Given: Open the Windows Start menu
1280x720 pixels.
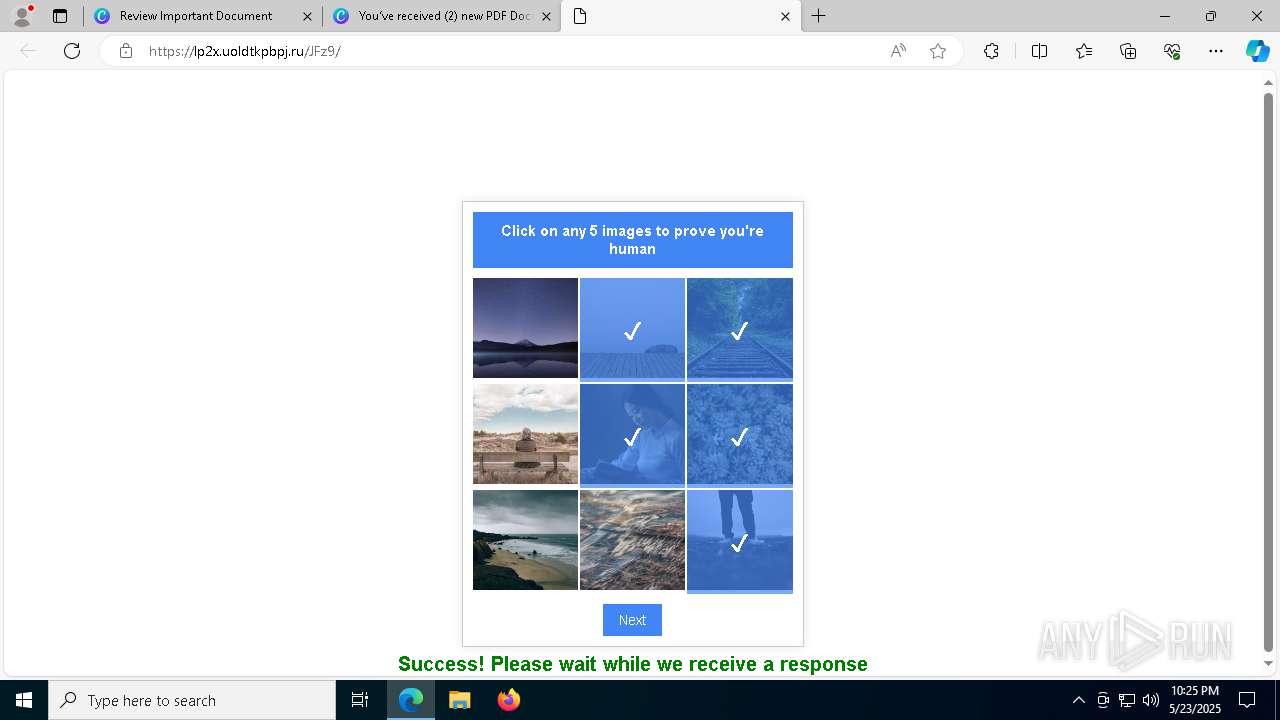Looking at the screenshot, I should pyautogui.click(x=24, y=700).
